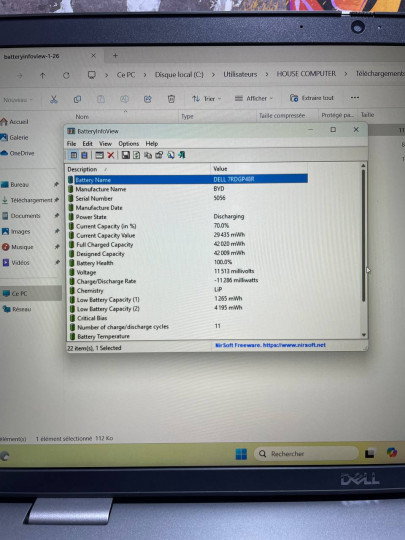Open Task View icon on the taskbar
Viewport: 405px width, 540px height.
(x=370, y=454)
